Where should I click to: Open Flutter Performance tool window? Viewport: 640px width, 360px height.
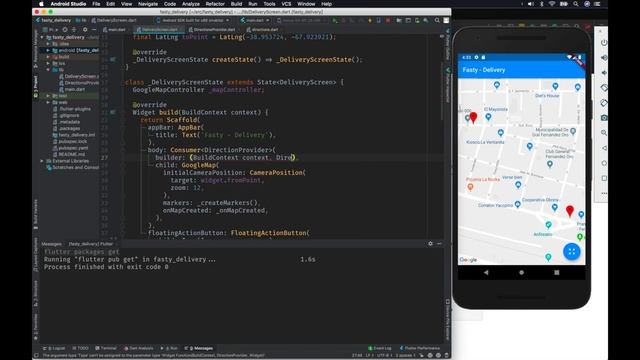pyautogui.click(x=420, y=348)
